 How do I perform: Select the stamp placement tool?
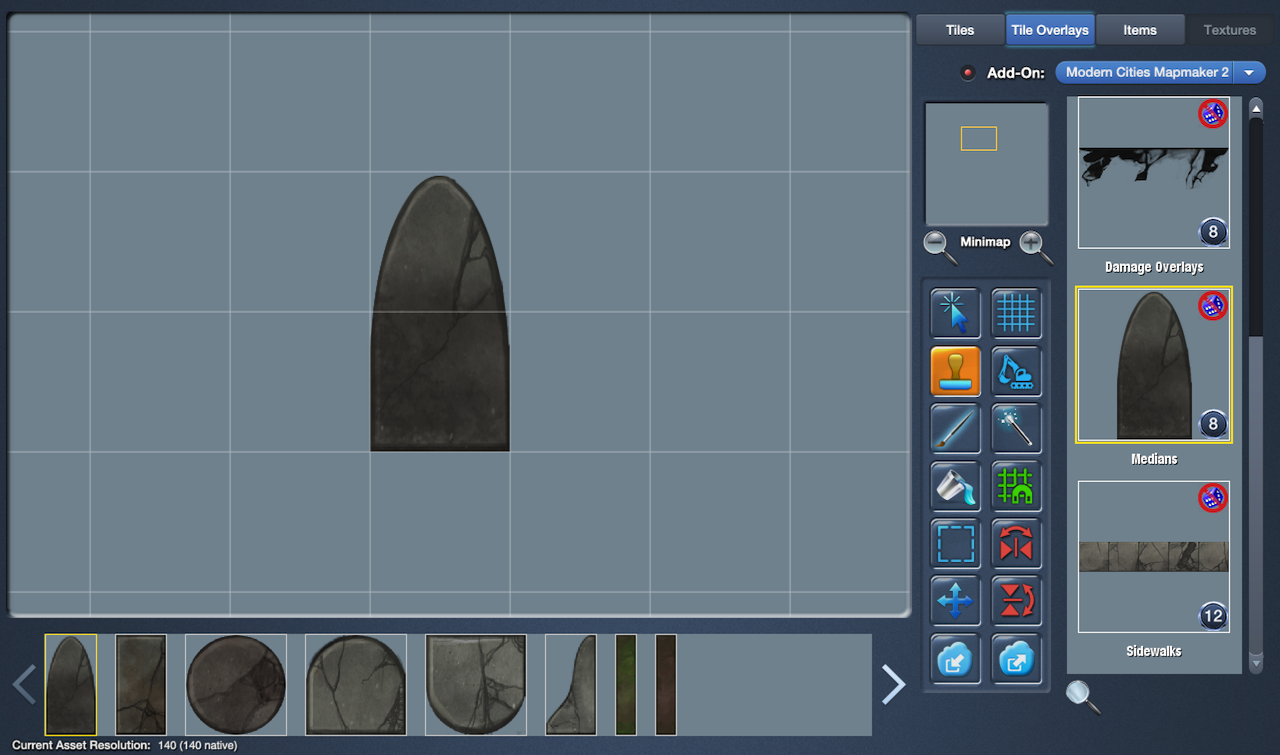click(x=955, y=371)
